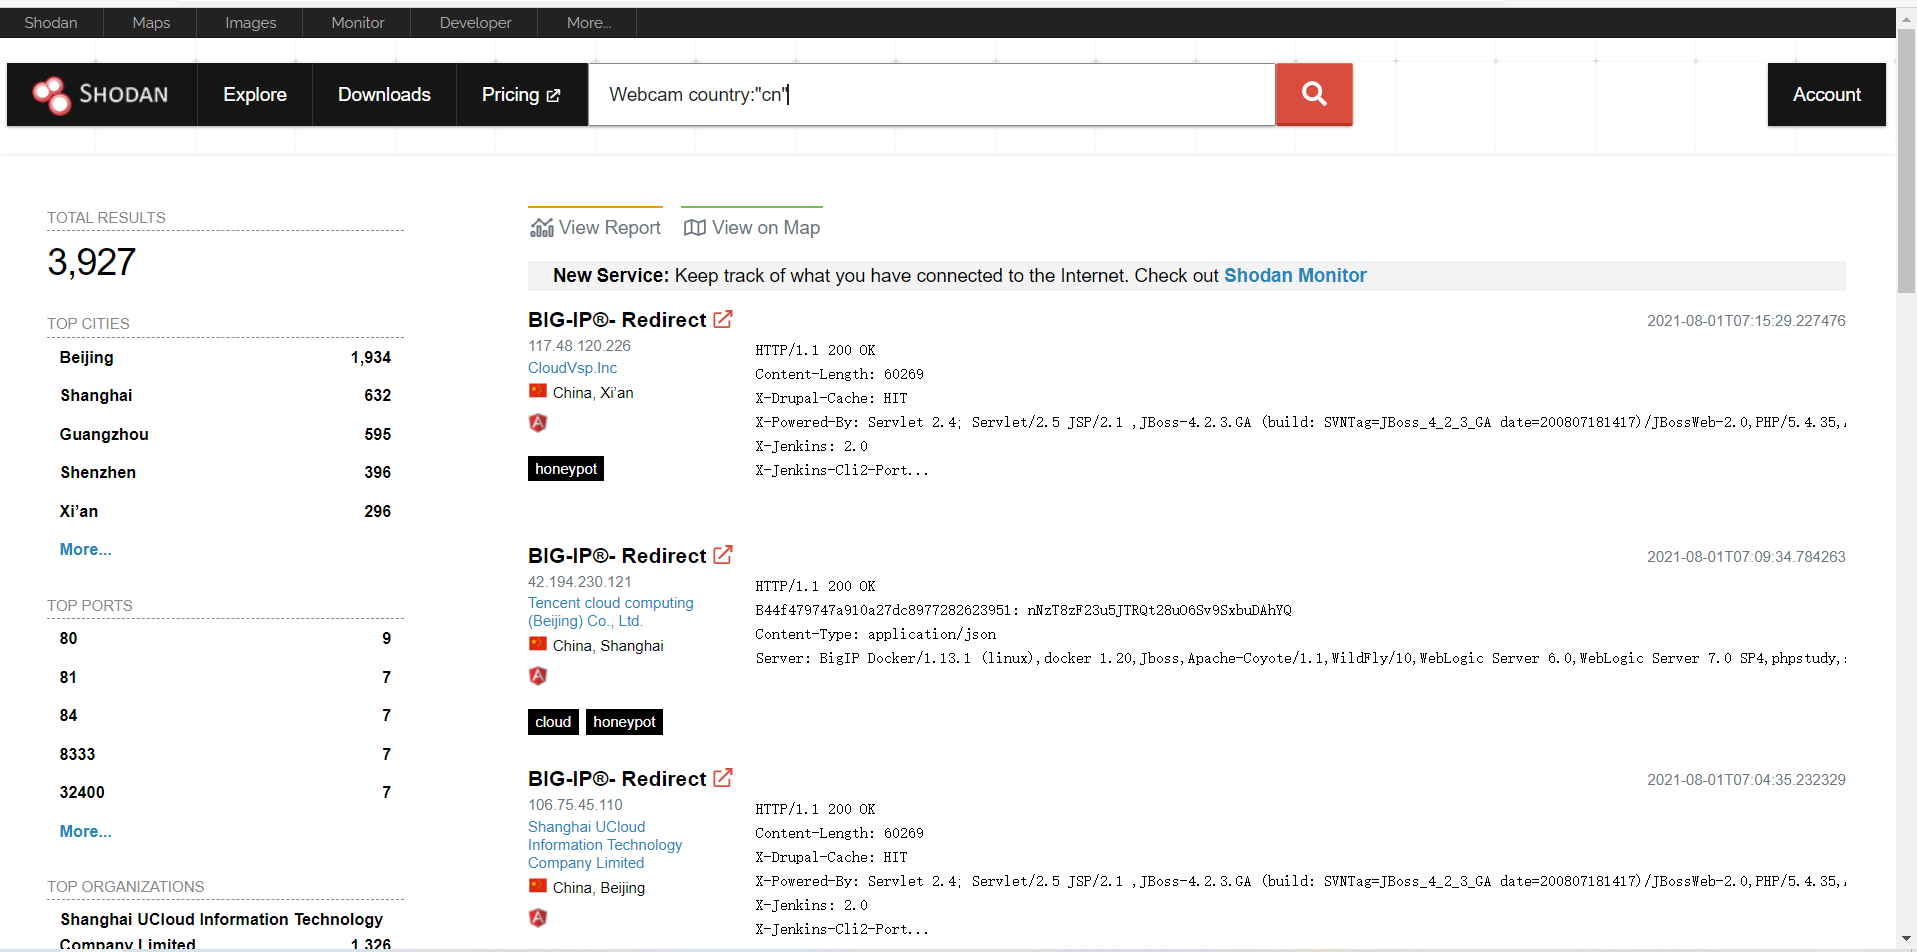The image size is (1917, 952).
Task: Click total results count 3,927
Action: pos(91,262)
